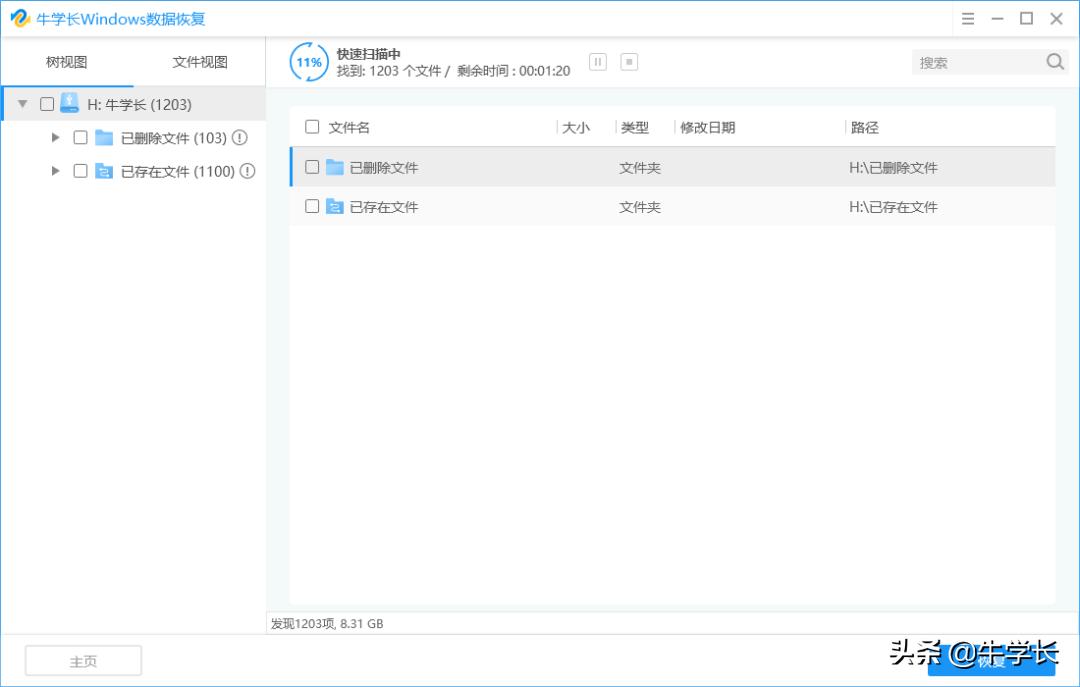Select the 已删除文件 row checkbox
The image size is (1080, 687).
pyautogui.click(x=312, y=167)
